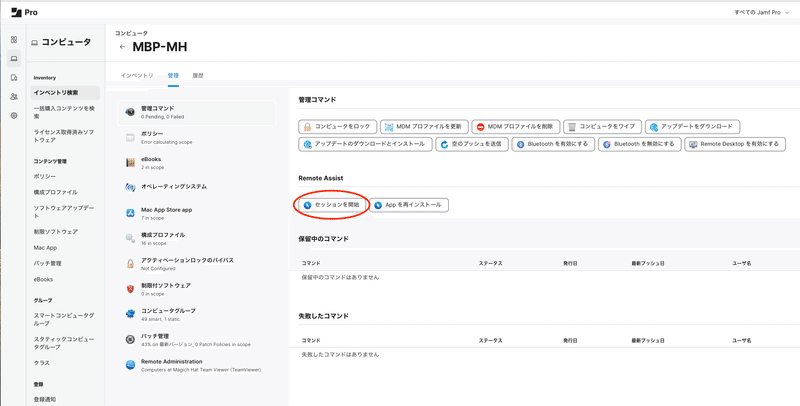Open 登録通知 in sidebar
This screenshot has width=800, height=406.
(x=45, y=399)
